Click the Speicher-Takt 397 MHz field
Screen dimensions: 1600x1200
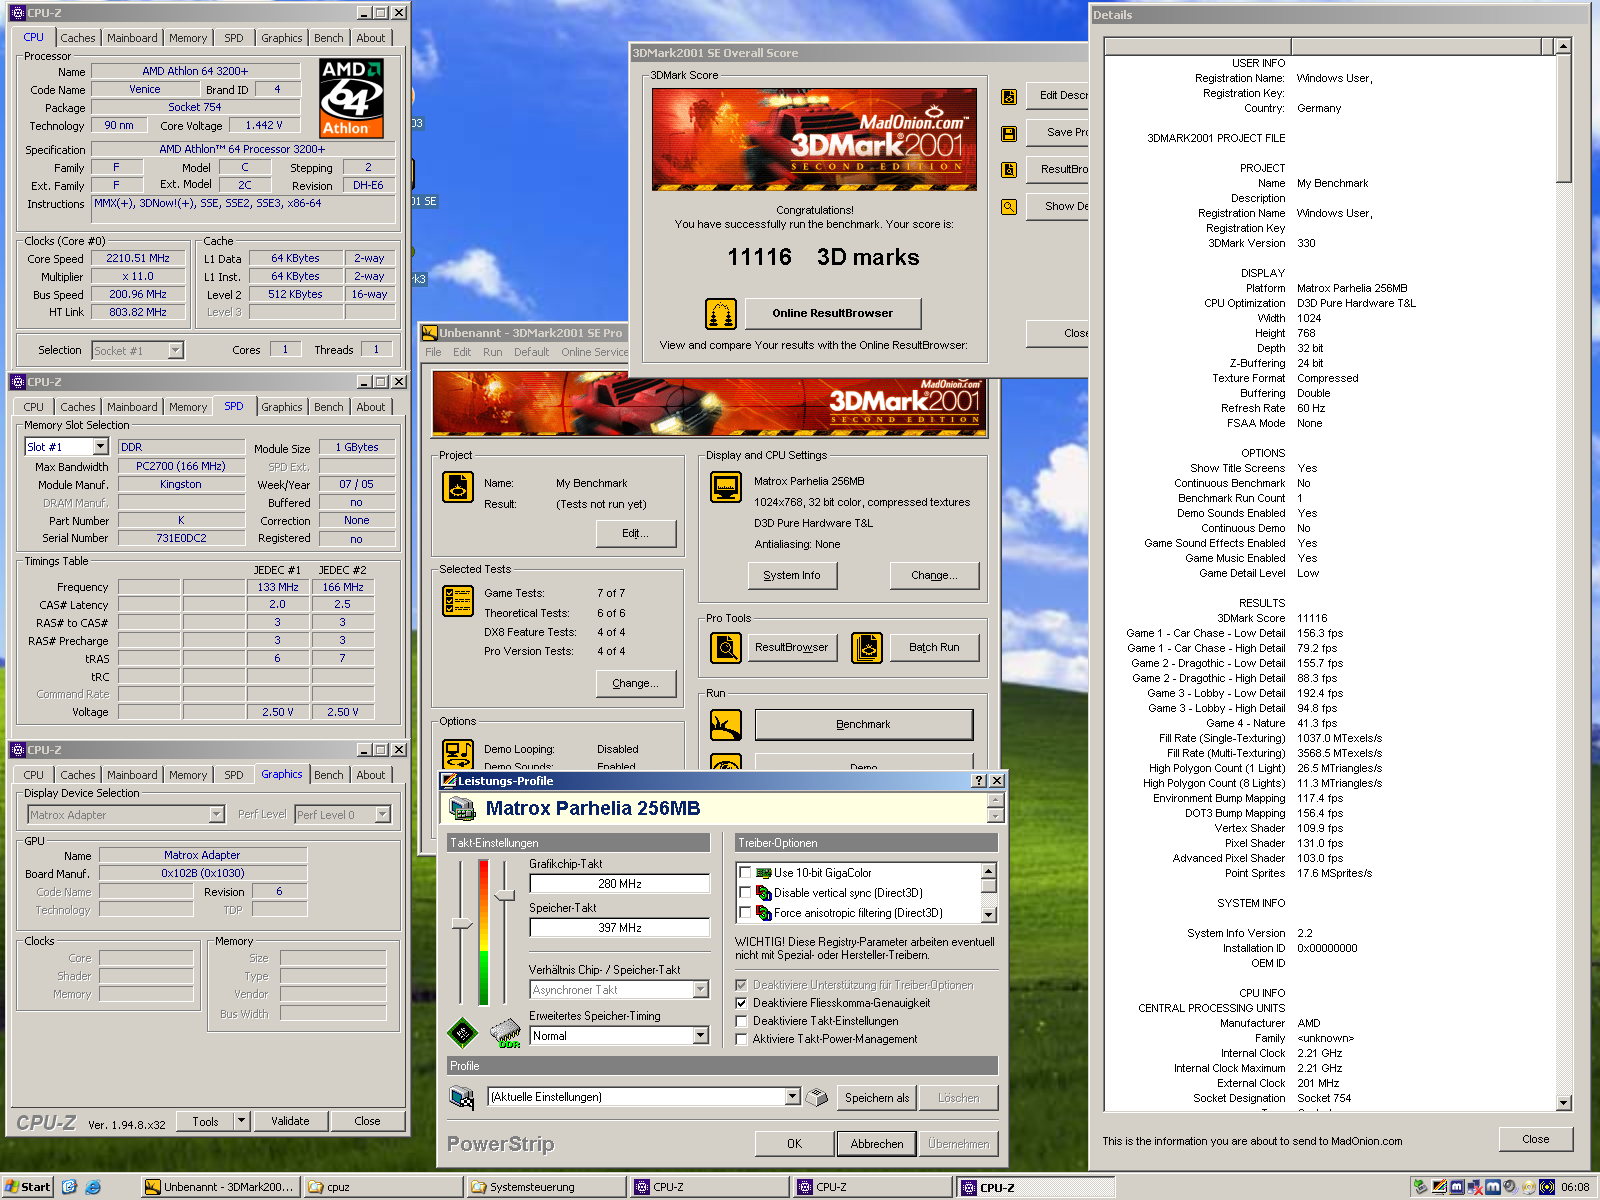coord(620,928)
